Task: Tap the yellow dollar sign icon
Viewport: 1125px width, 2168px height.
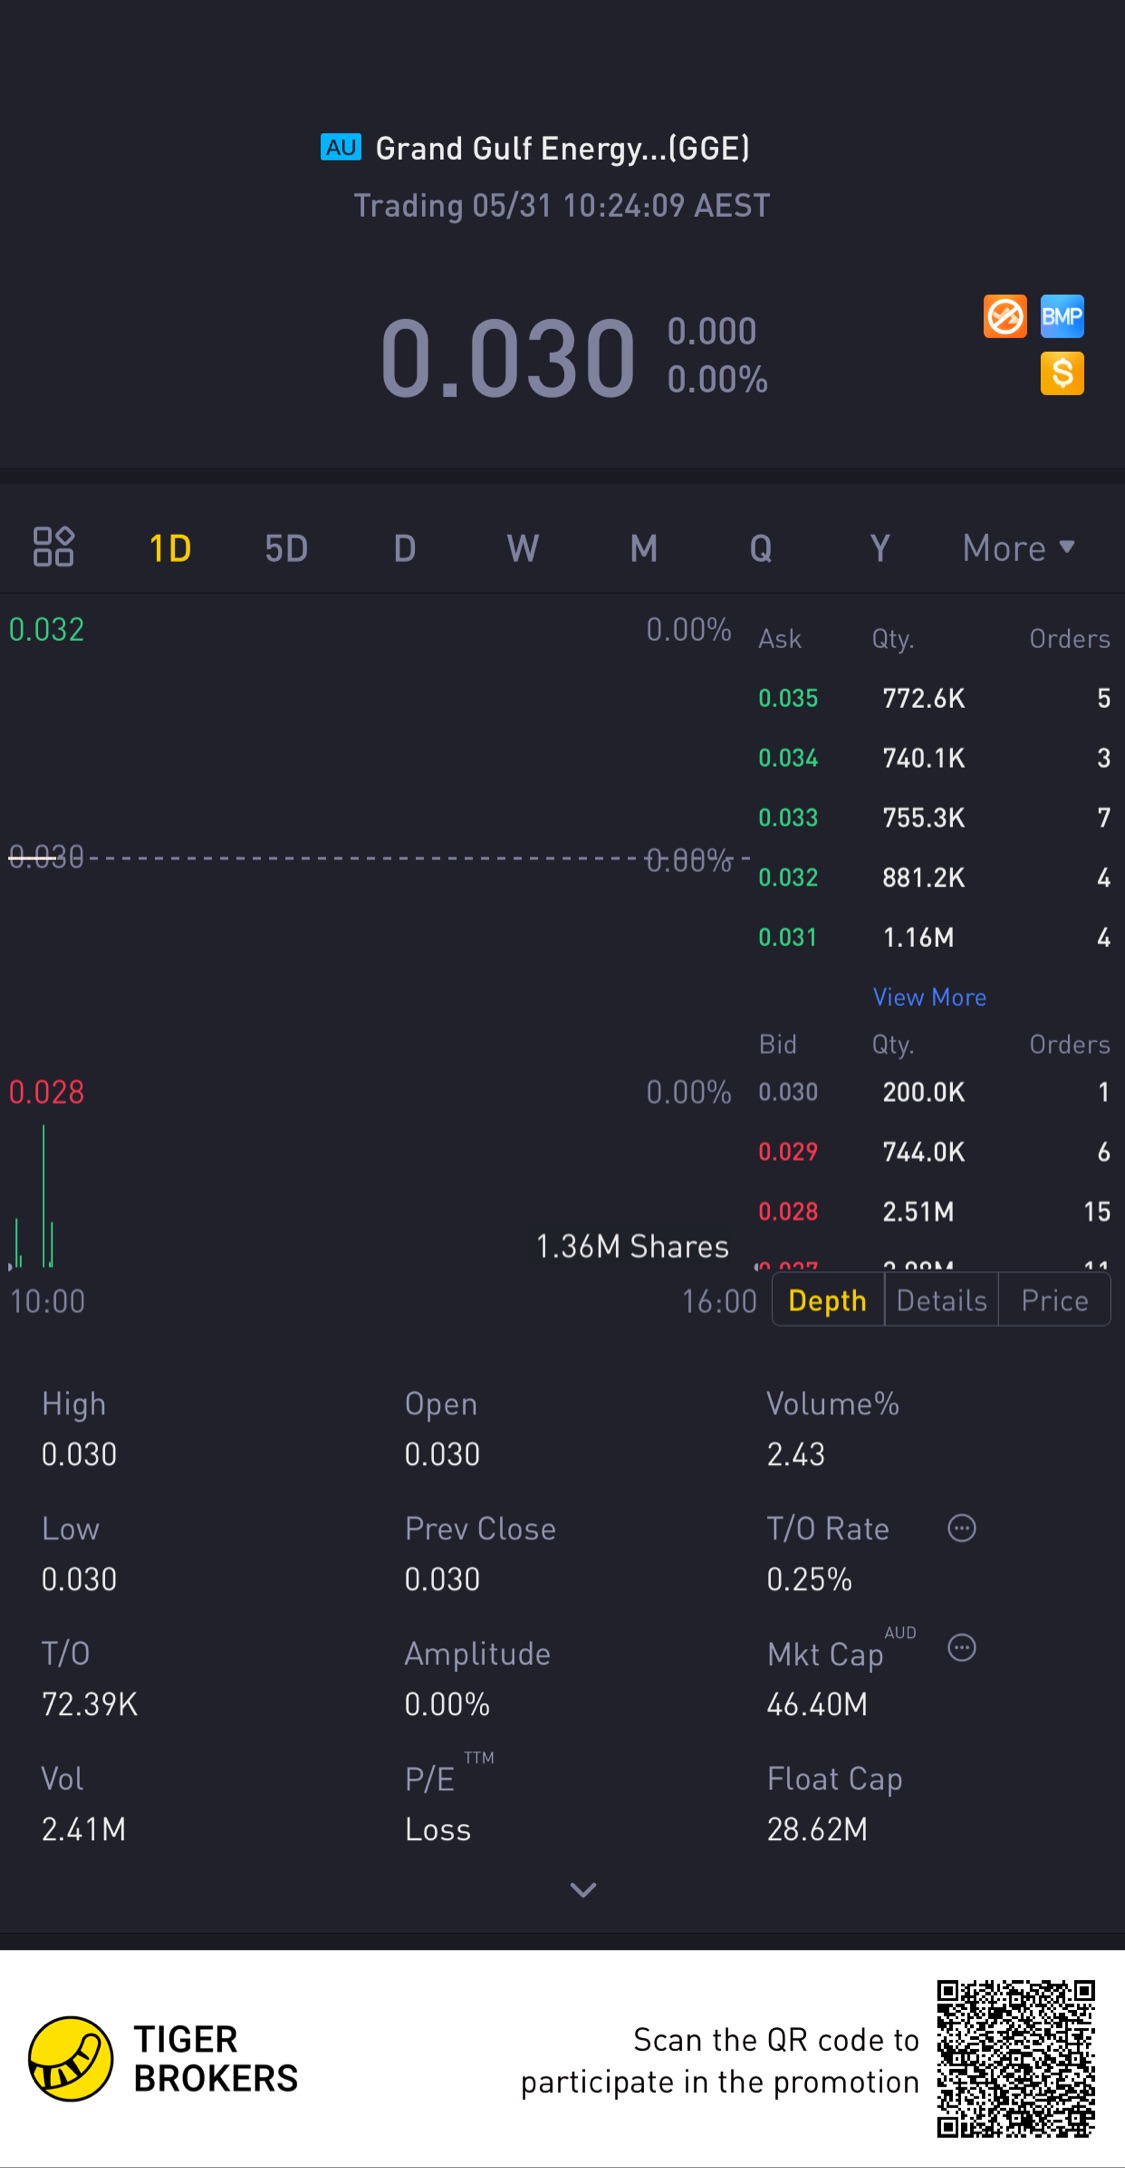Action: coord(1062,374)
